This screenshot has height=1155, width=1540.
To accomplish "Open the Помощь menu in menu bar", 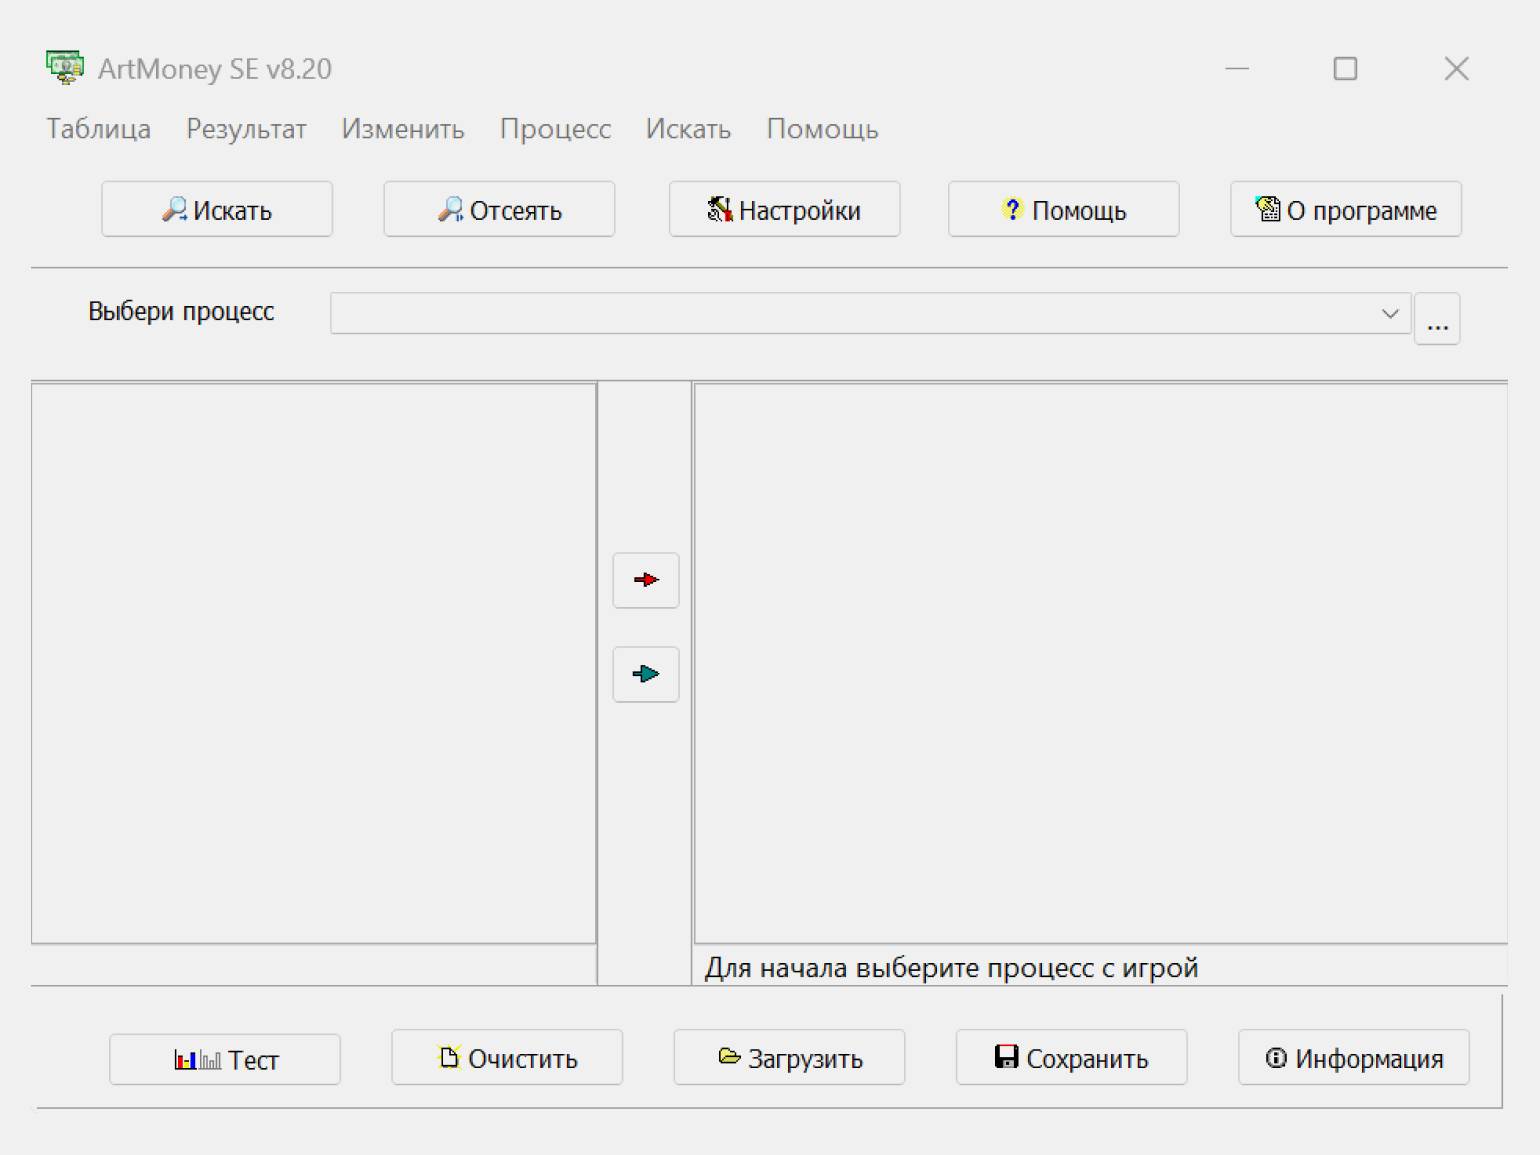I will (x=822, y=129).
